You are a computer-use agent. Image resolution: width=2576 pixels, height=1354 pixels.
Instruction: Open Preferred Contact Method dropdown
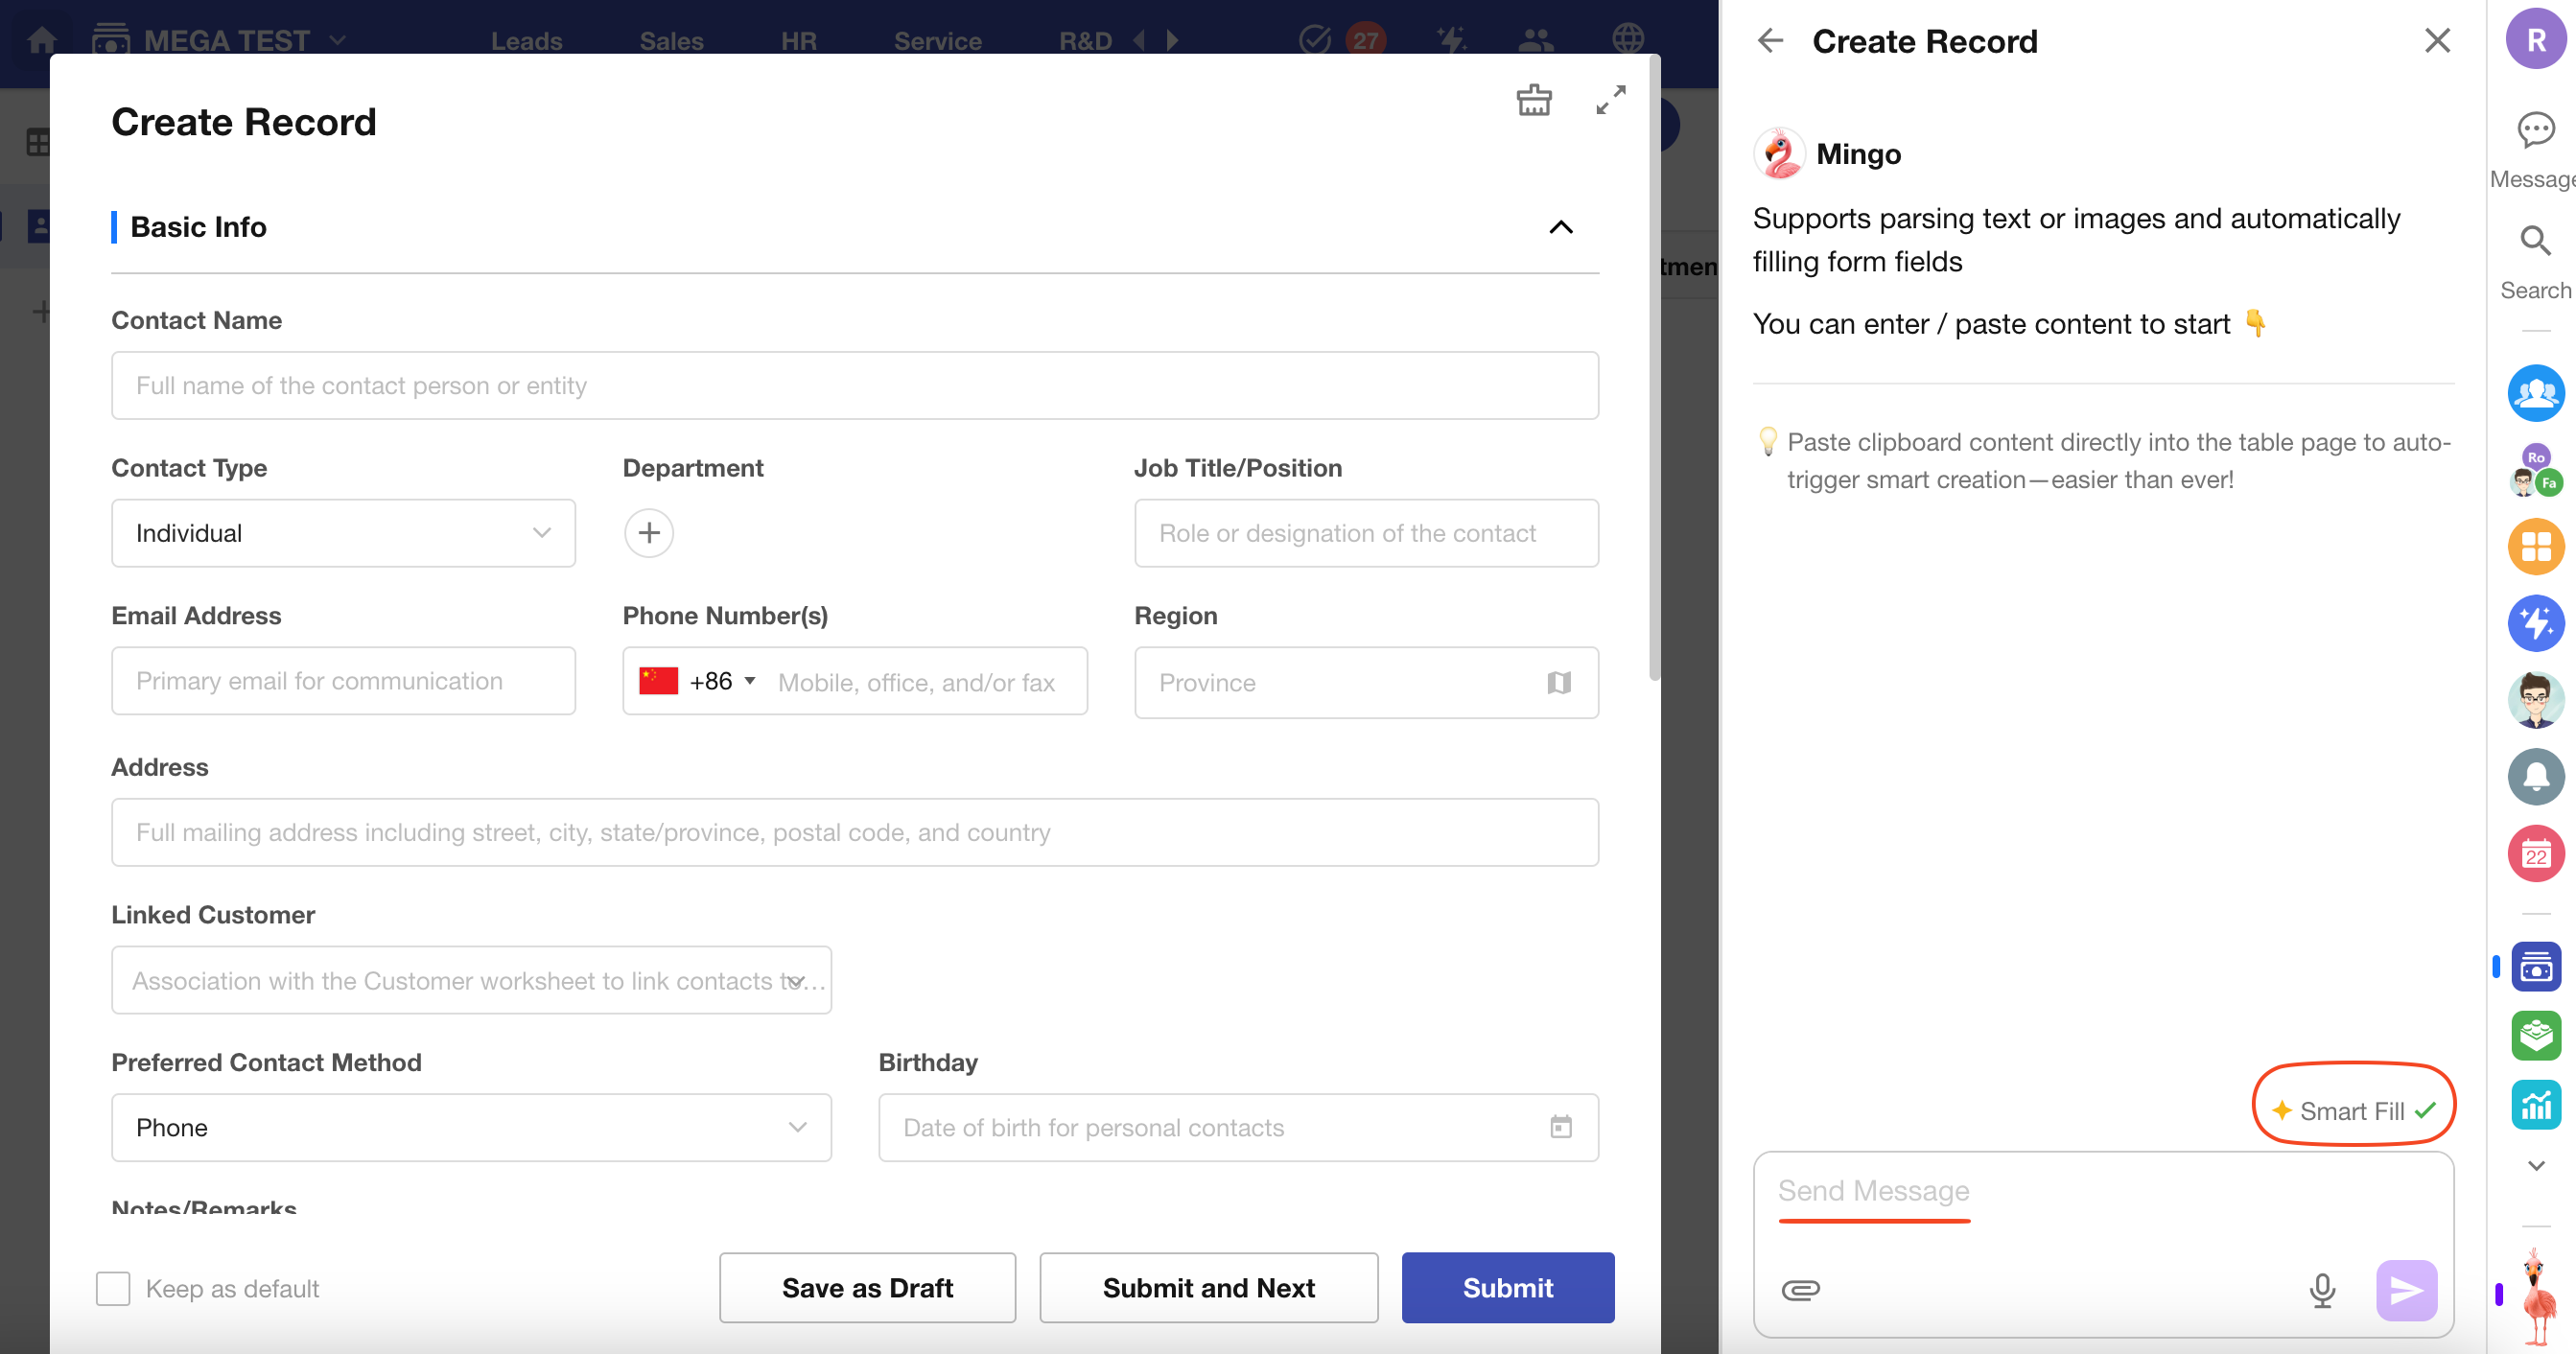(471, 1127)
